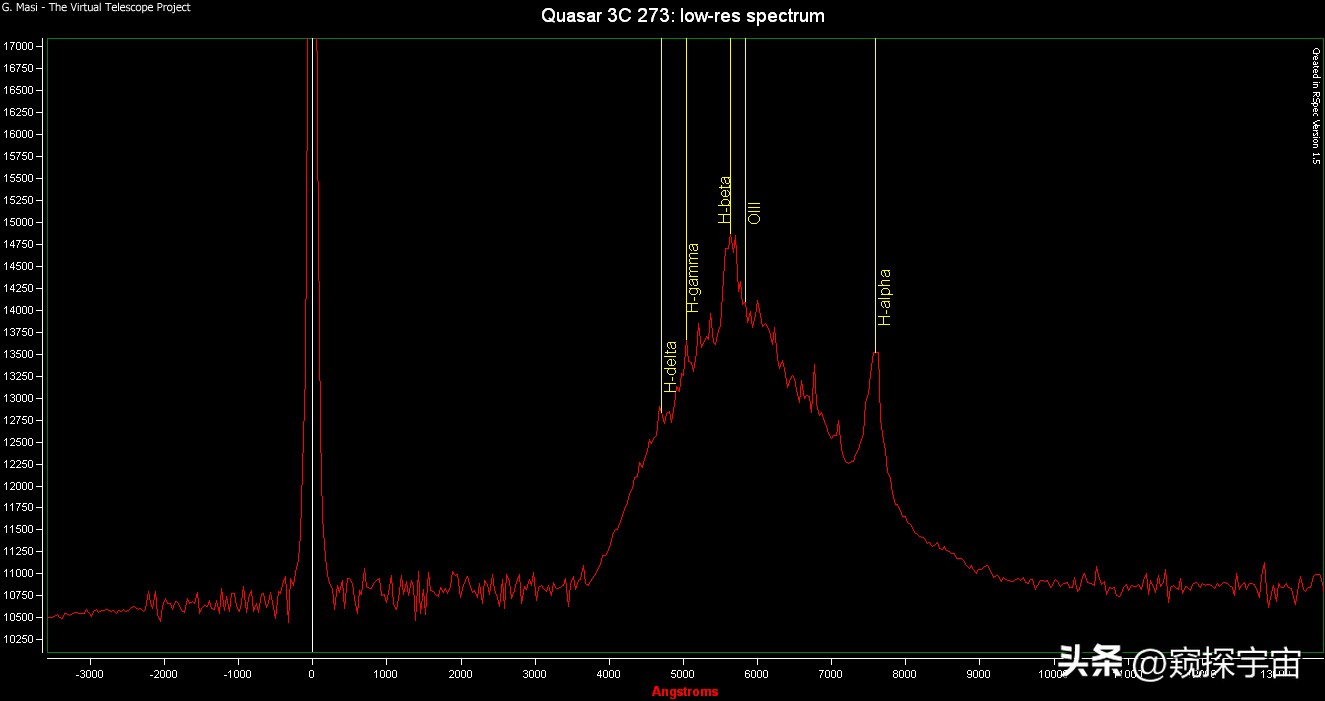This screenshot has width=1325, height=701.
Task: Select the 13500 y-axis tick value
Action: [x=23, y=354]
